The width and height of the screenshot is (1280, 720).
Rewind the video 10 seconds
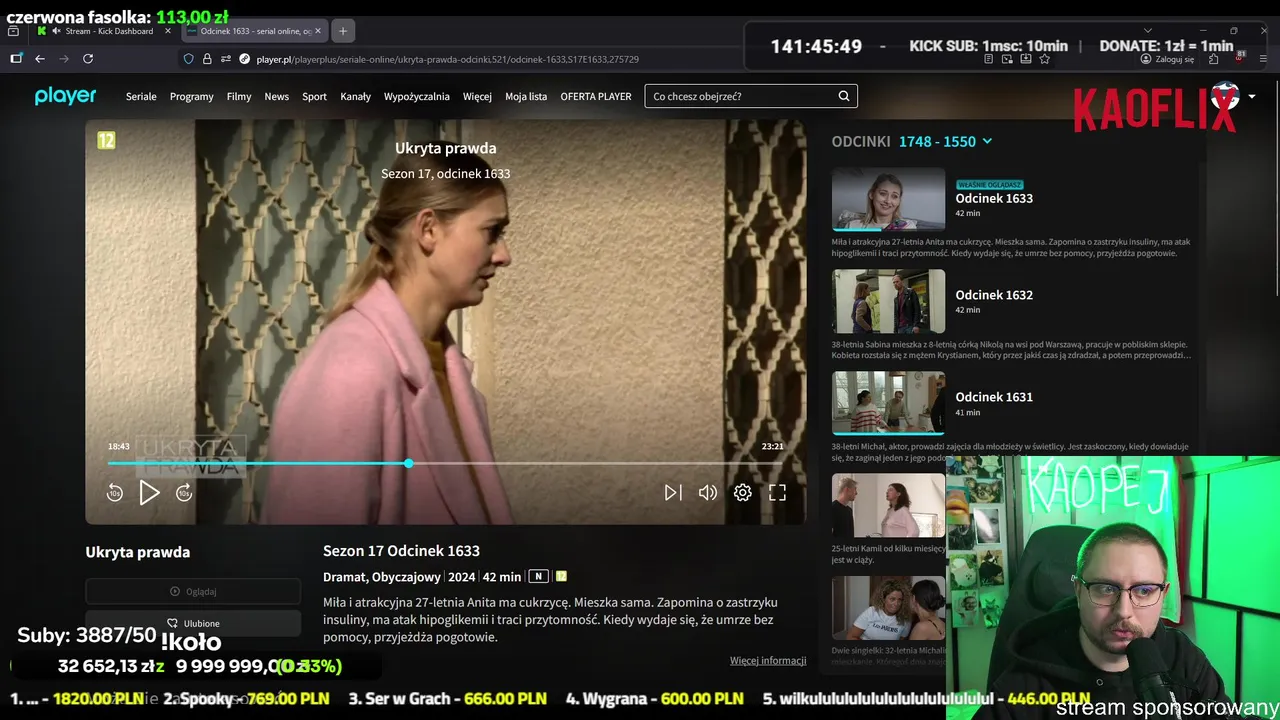[115, 492]
